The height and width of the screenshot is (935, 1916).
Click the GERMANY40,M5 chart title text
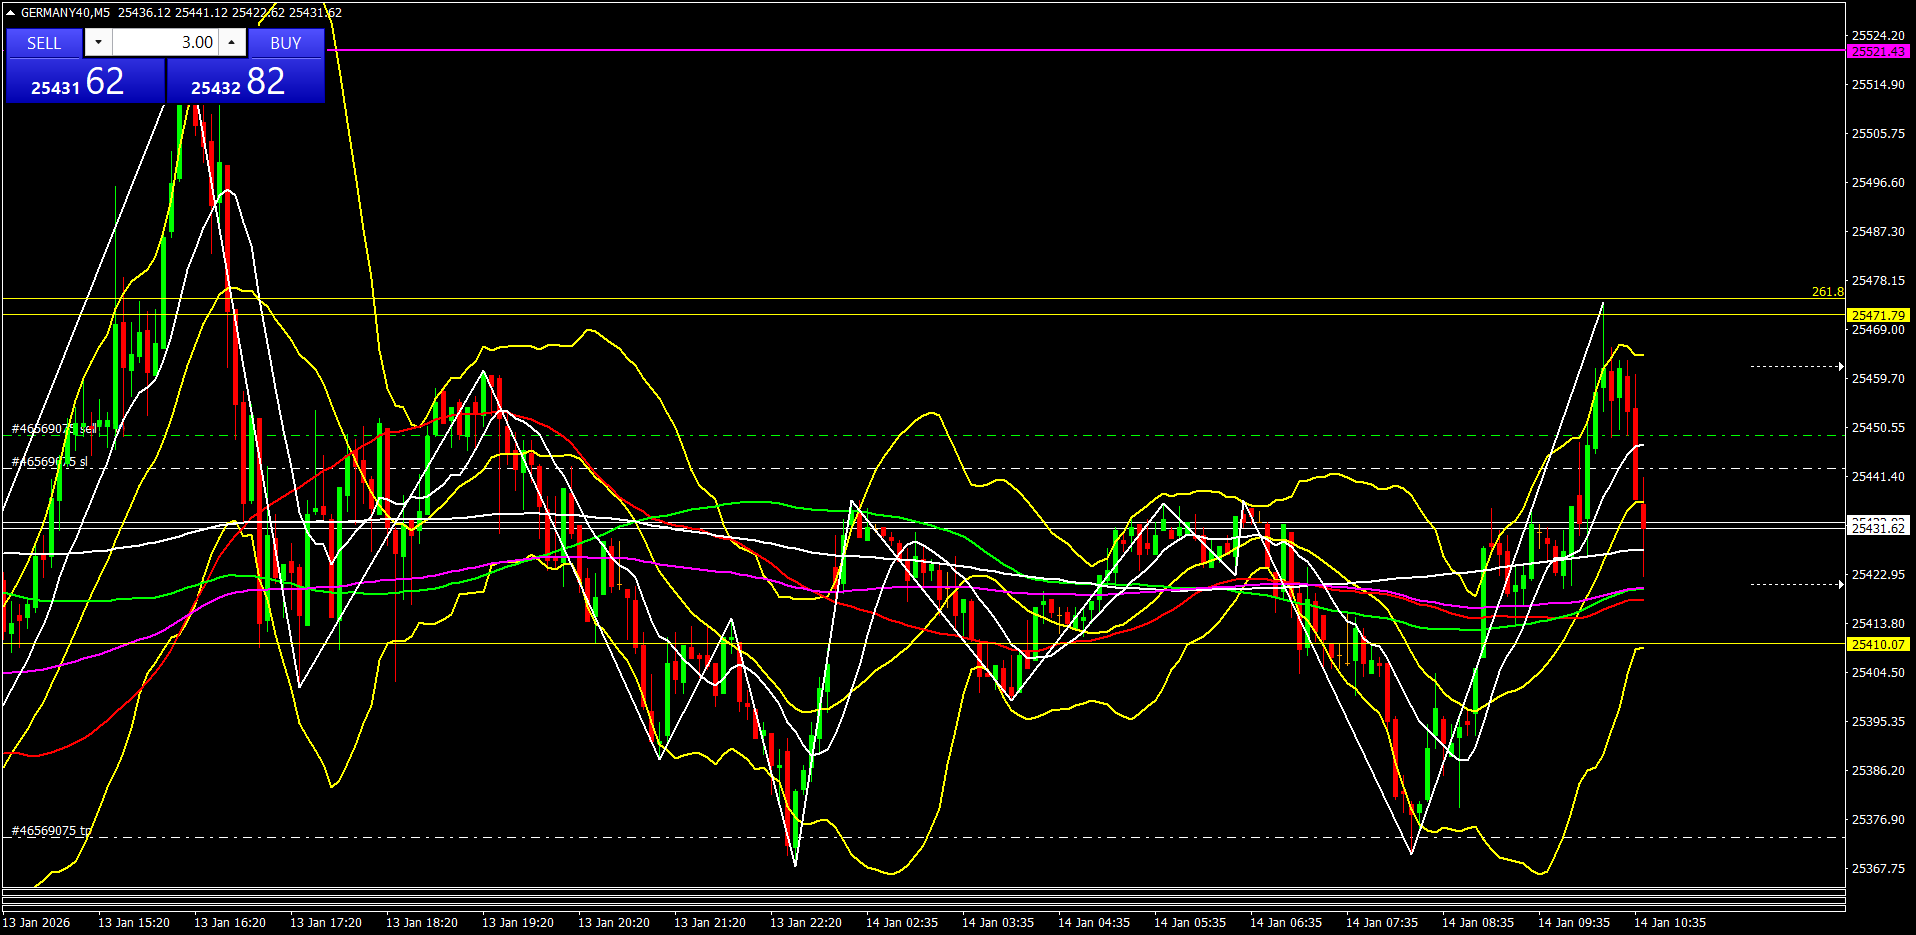pos(65,13)
